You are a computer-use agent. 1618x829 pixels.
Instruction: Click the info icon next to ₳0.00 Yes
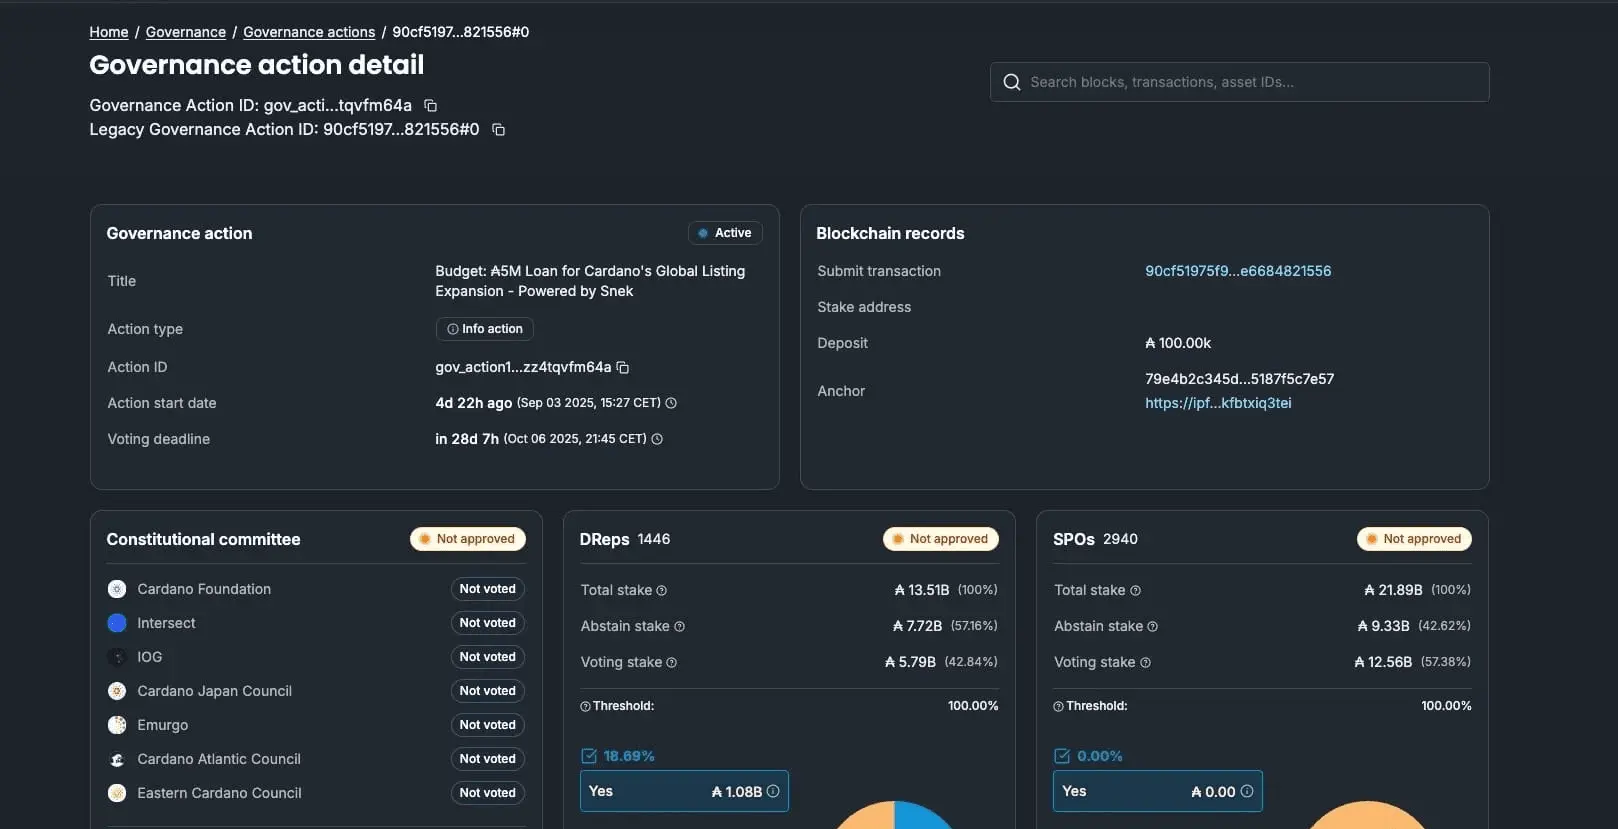(1247, 791)
